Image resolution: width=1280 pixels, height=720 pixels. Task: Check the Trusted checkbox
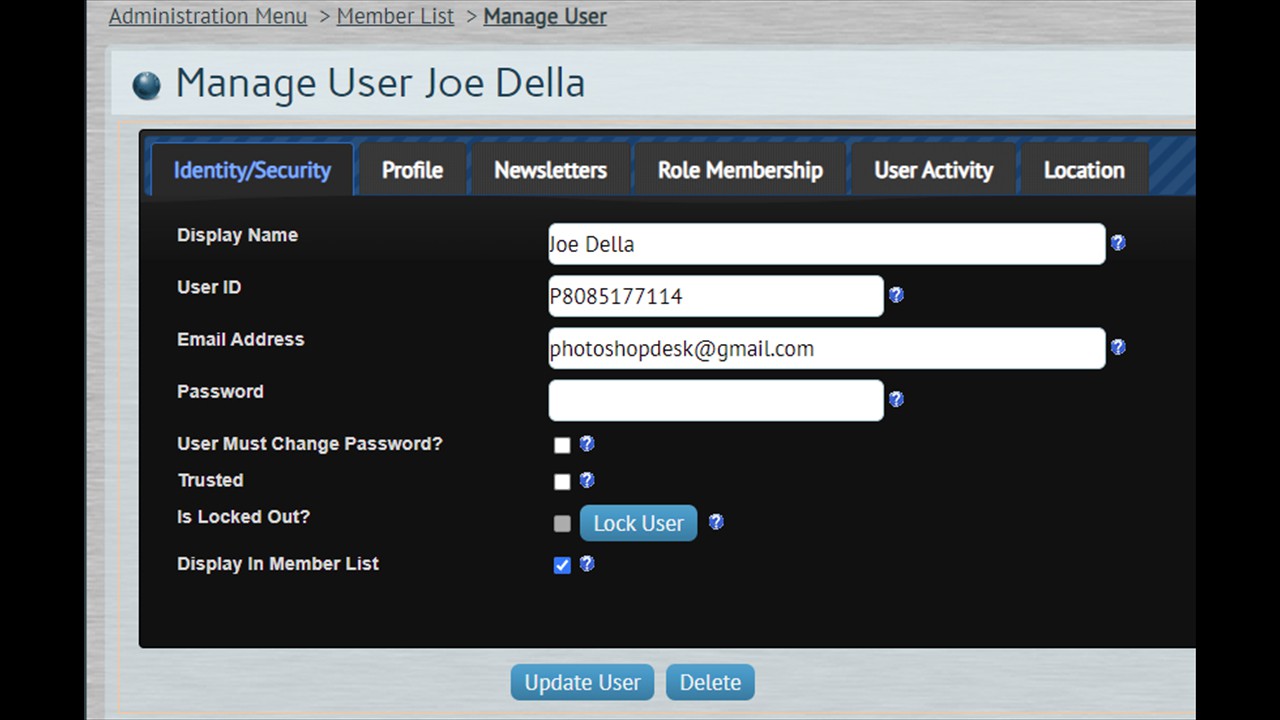click(x=562, y=482)
